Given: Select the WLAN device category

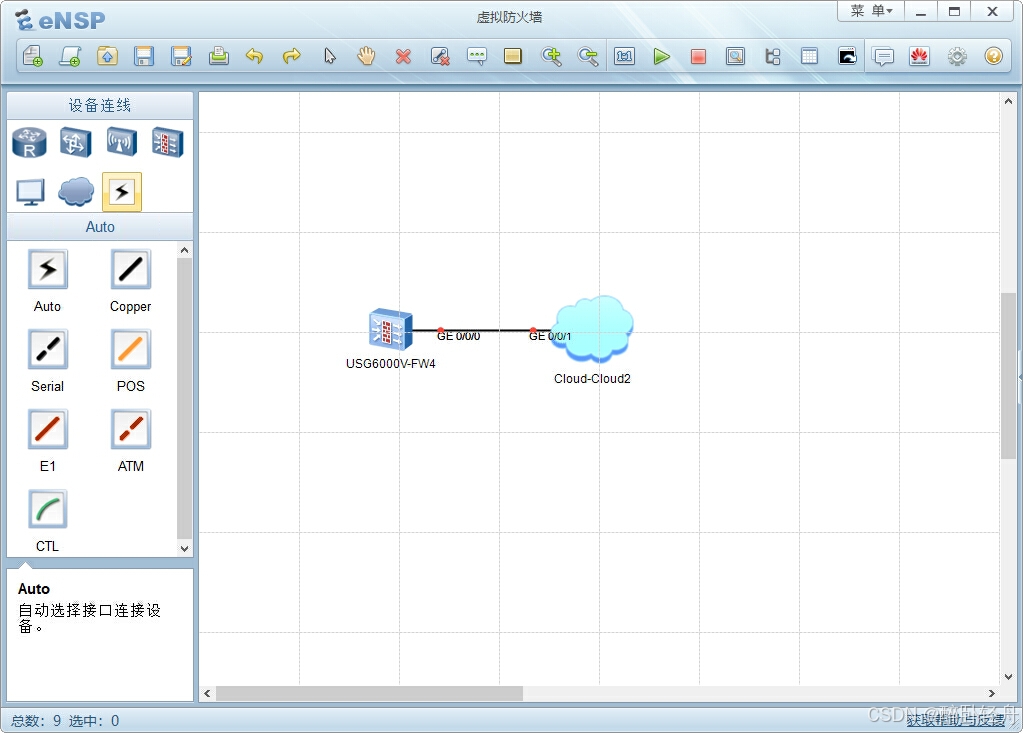Looking at the screenshot, I should pos(121,142).
